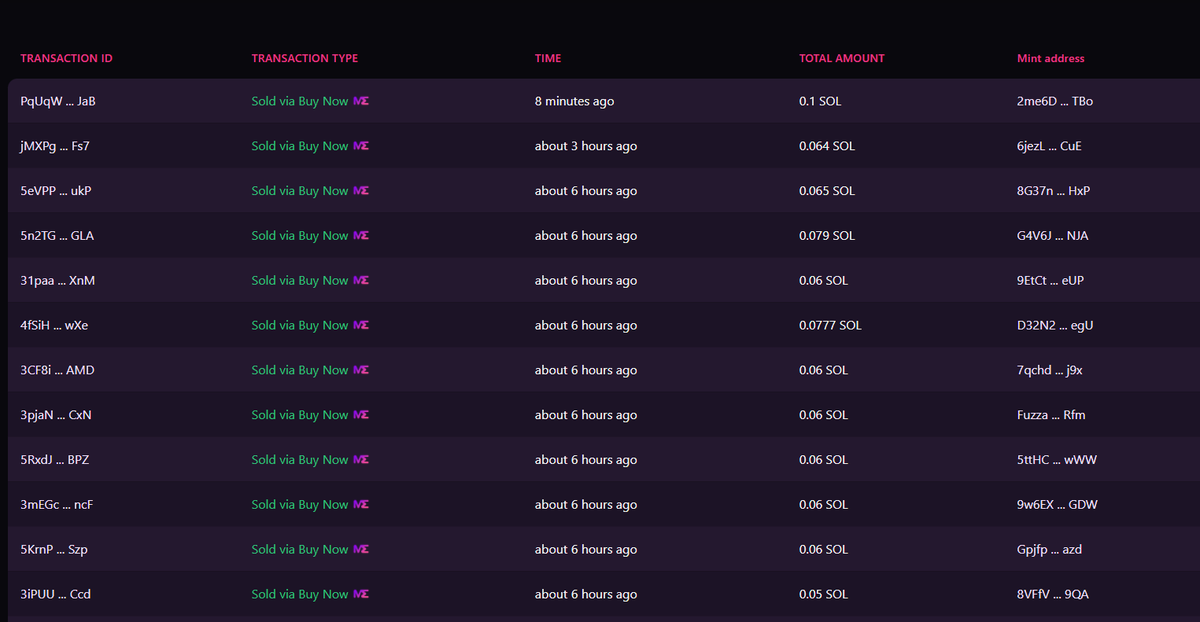Select the 0.065 SOL amount
This screenshot has height=622, width=1200.
coord(827,191)
